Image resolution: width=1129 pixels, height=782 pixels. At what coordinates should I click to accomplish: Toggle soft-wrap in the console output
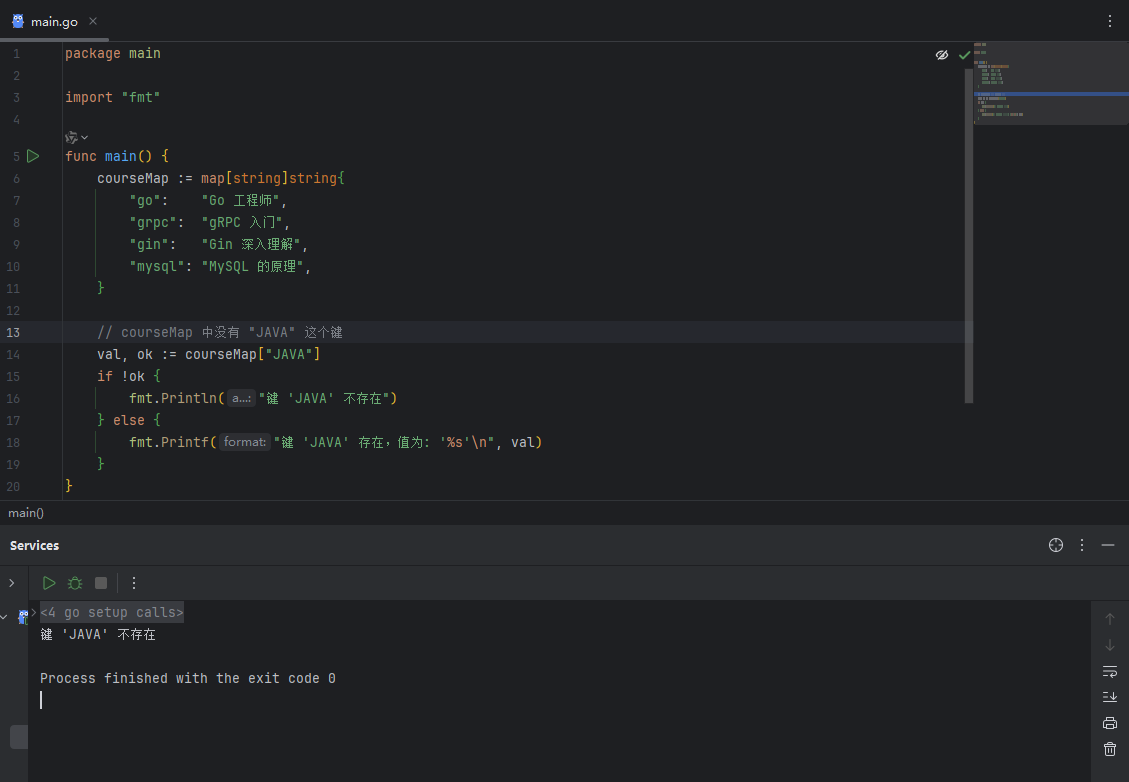(x=1109, y=671)
